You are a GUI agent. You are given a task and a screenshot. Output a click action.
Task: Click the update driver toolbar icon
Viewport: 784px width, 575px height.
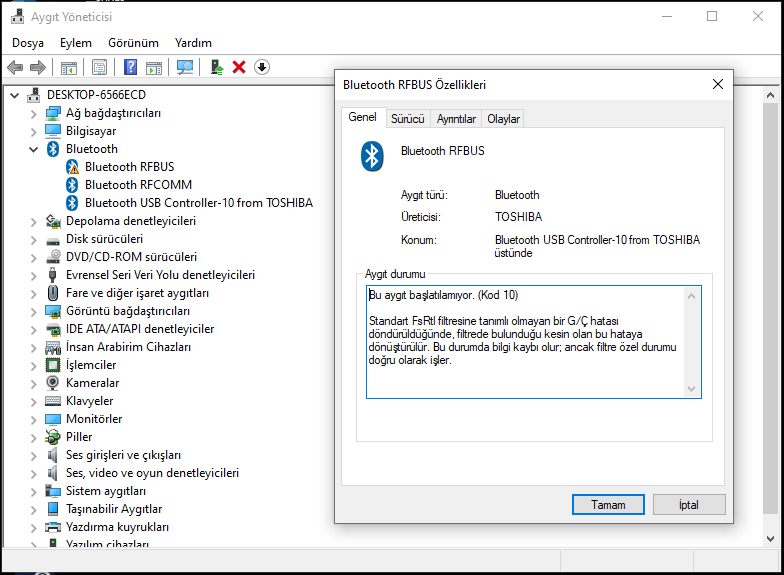(x=215, y=67)
